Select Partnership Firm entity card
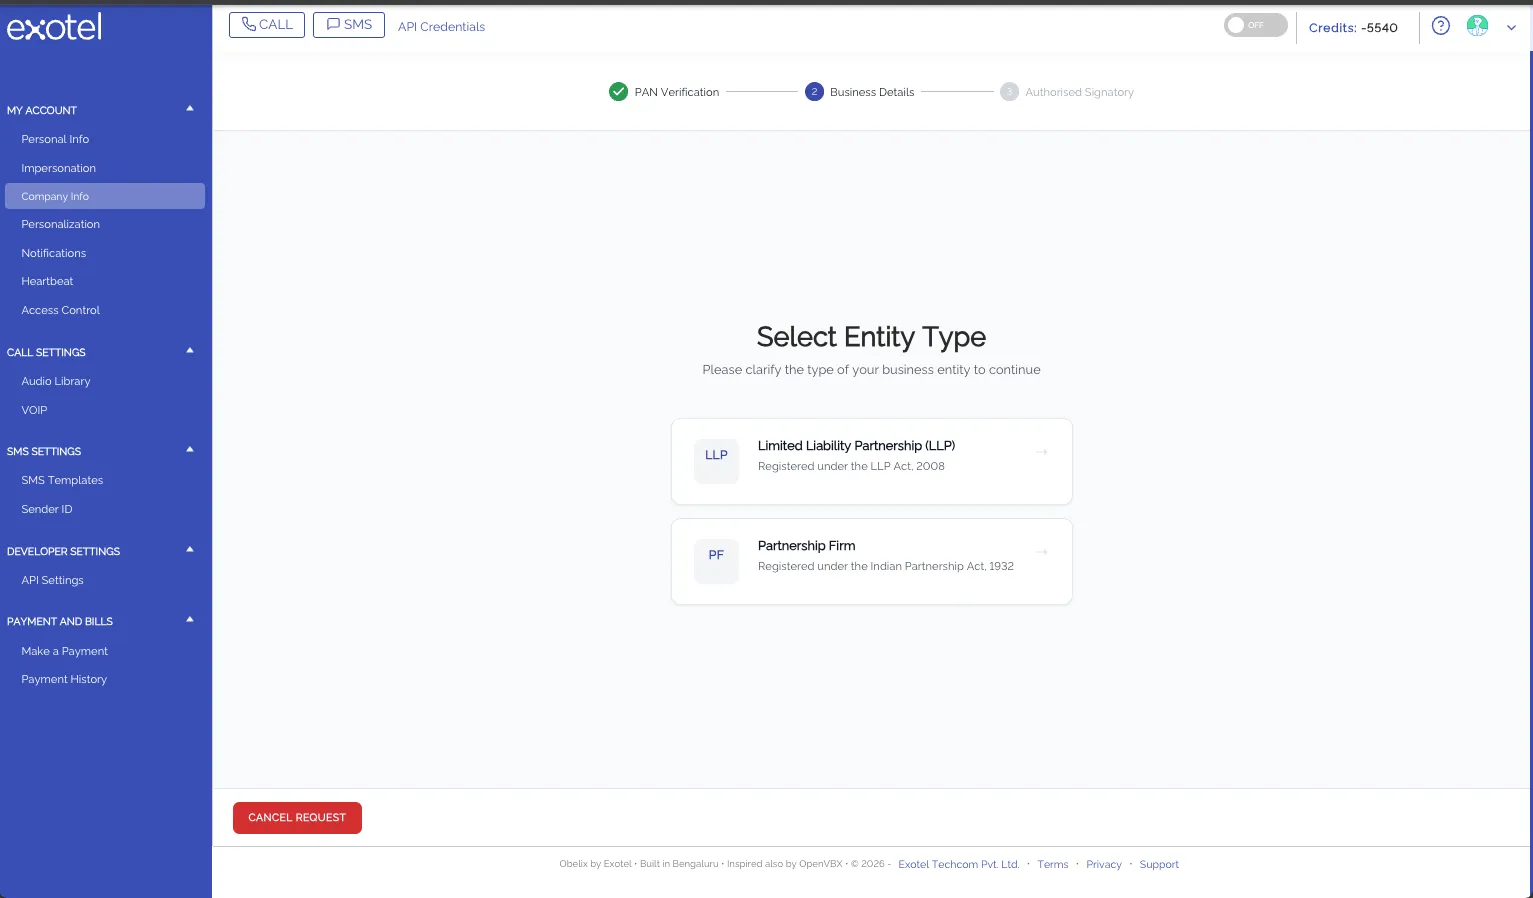1533x898 pixels. [x=872, y=561]
